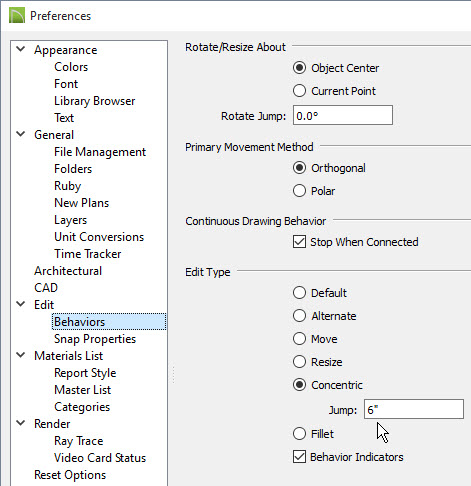Image resolution: width=471 pixels, height=486 pixels.
Task: Uncheck Stop When Connected checkbox
Action: coord(299,242)
